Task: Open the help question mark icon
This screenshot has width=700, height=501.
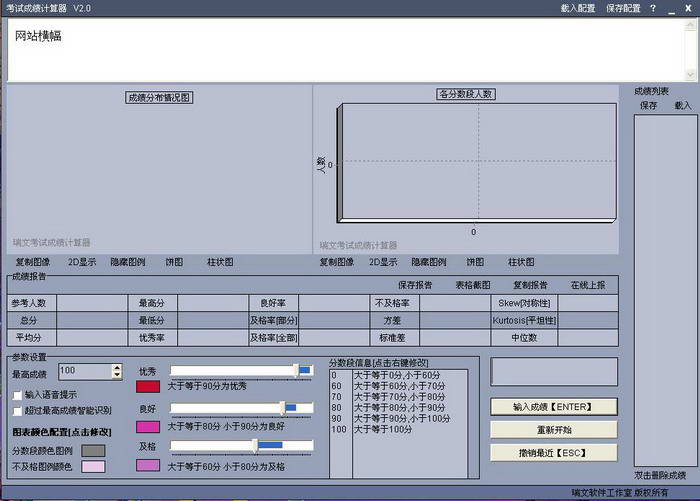Action: tap(653, 8)
